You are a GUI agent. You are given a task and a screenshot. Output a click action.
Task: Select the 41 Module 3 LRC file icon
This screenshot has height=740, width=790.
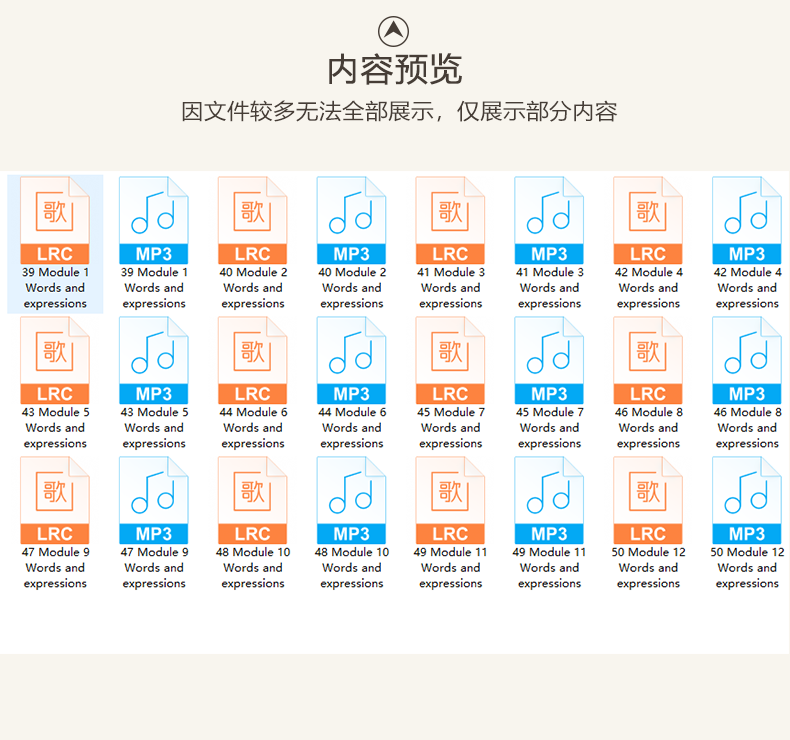tap(450, 220)
